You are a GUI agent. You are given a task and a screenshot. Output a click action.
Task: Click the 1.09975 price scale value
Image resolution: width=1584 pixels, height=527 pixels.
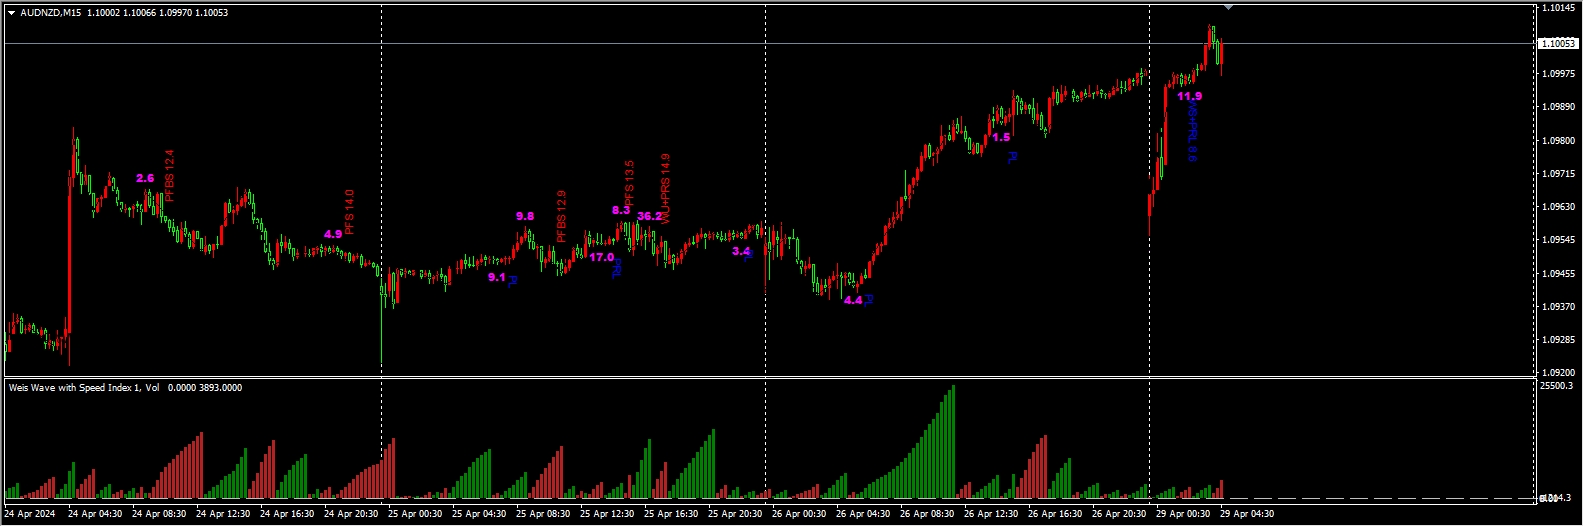[x=1559, y=74]
